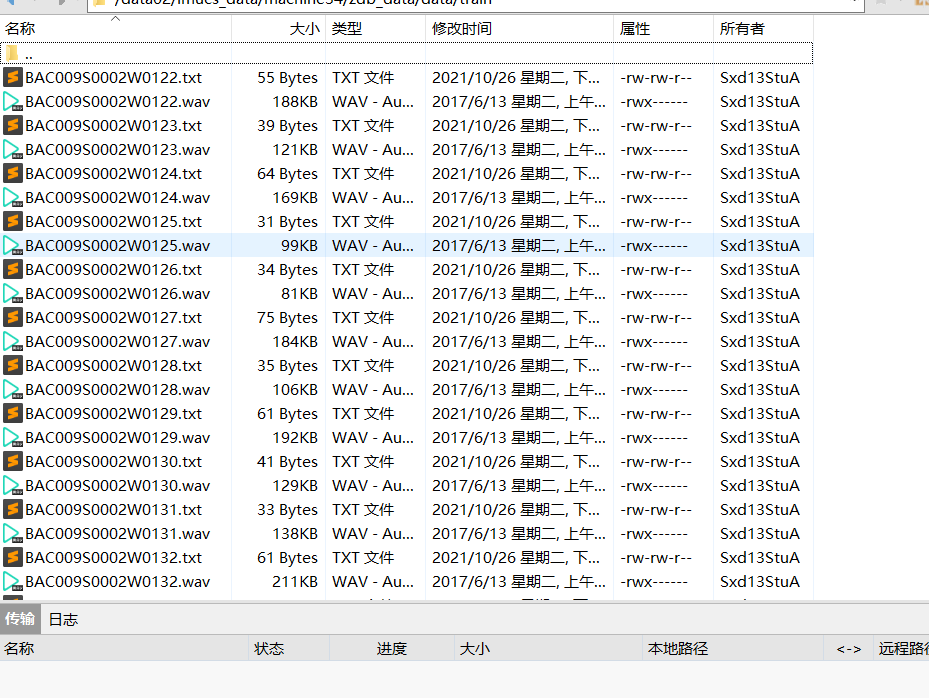Select the highlighted BAC009S0002W0125.wav row

pyautogui.click(x=120, y=245)
